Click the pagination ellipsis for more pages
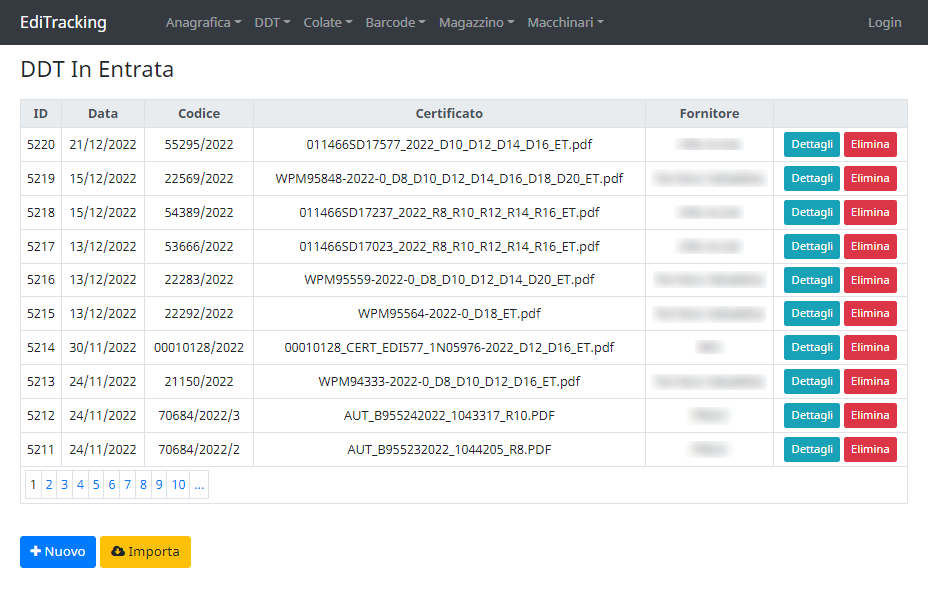Image resolution: width=928 pixels, height=598 pixels. 200,485
